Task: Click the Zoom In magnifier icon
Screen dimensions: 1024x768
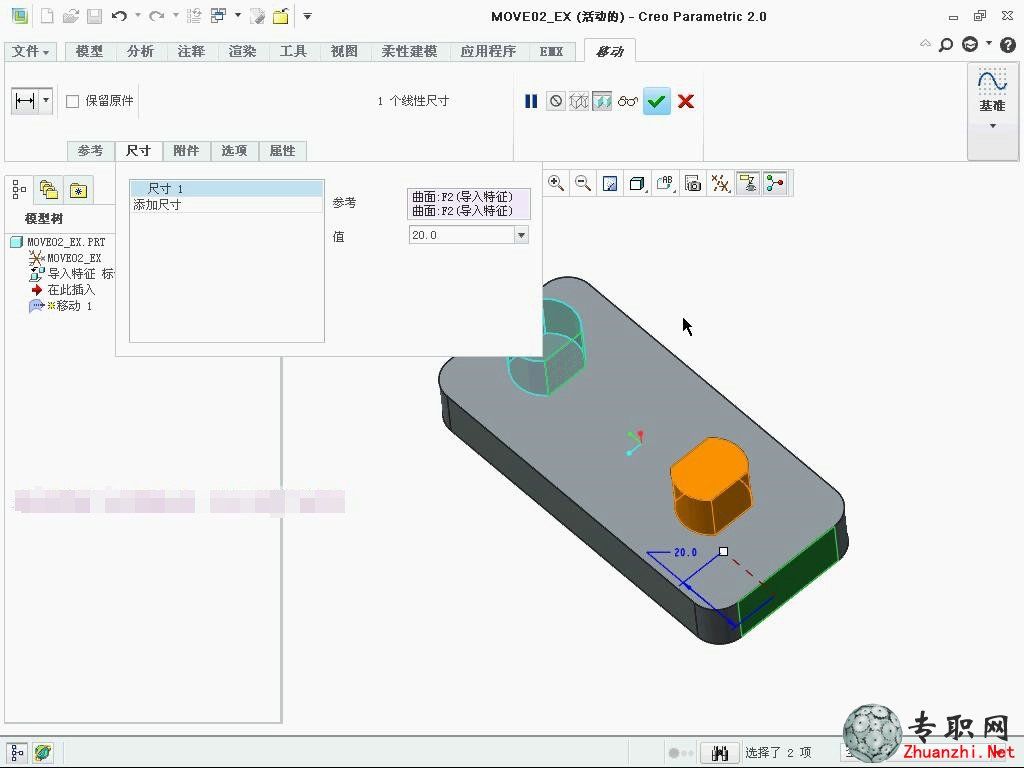Action: pyautogui.click(x=556, y=184)
